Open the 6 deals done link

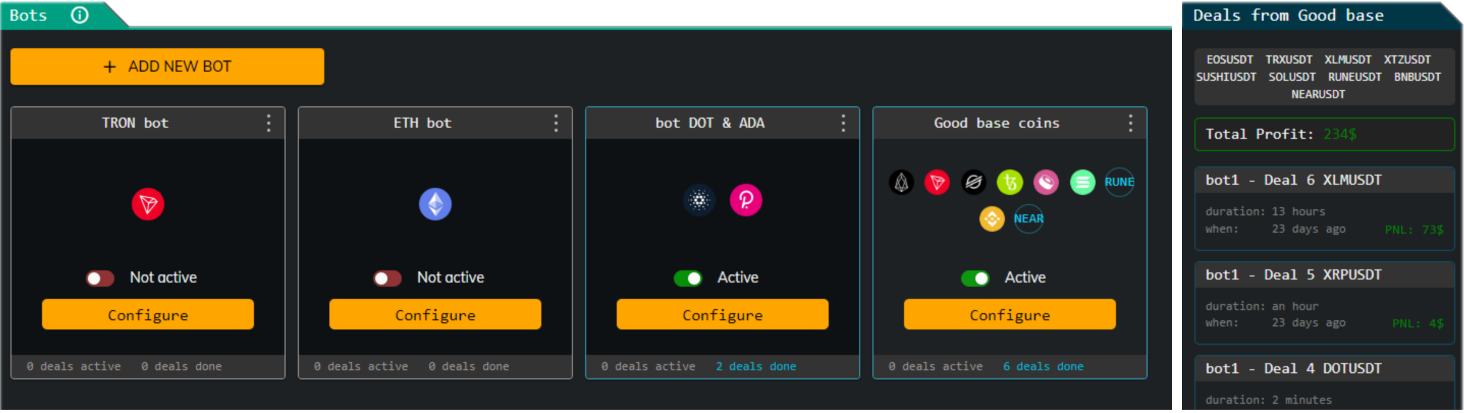[1043, 367]
